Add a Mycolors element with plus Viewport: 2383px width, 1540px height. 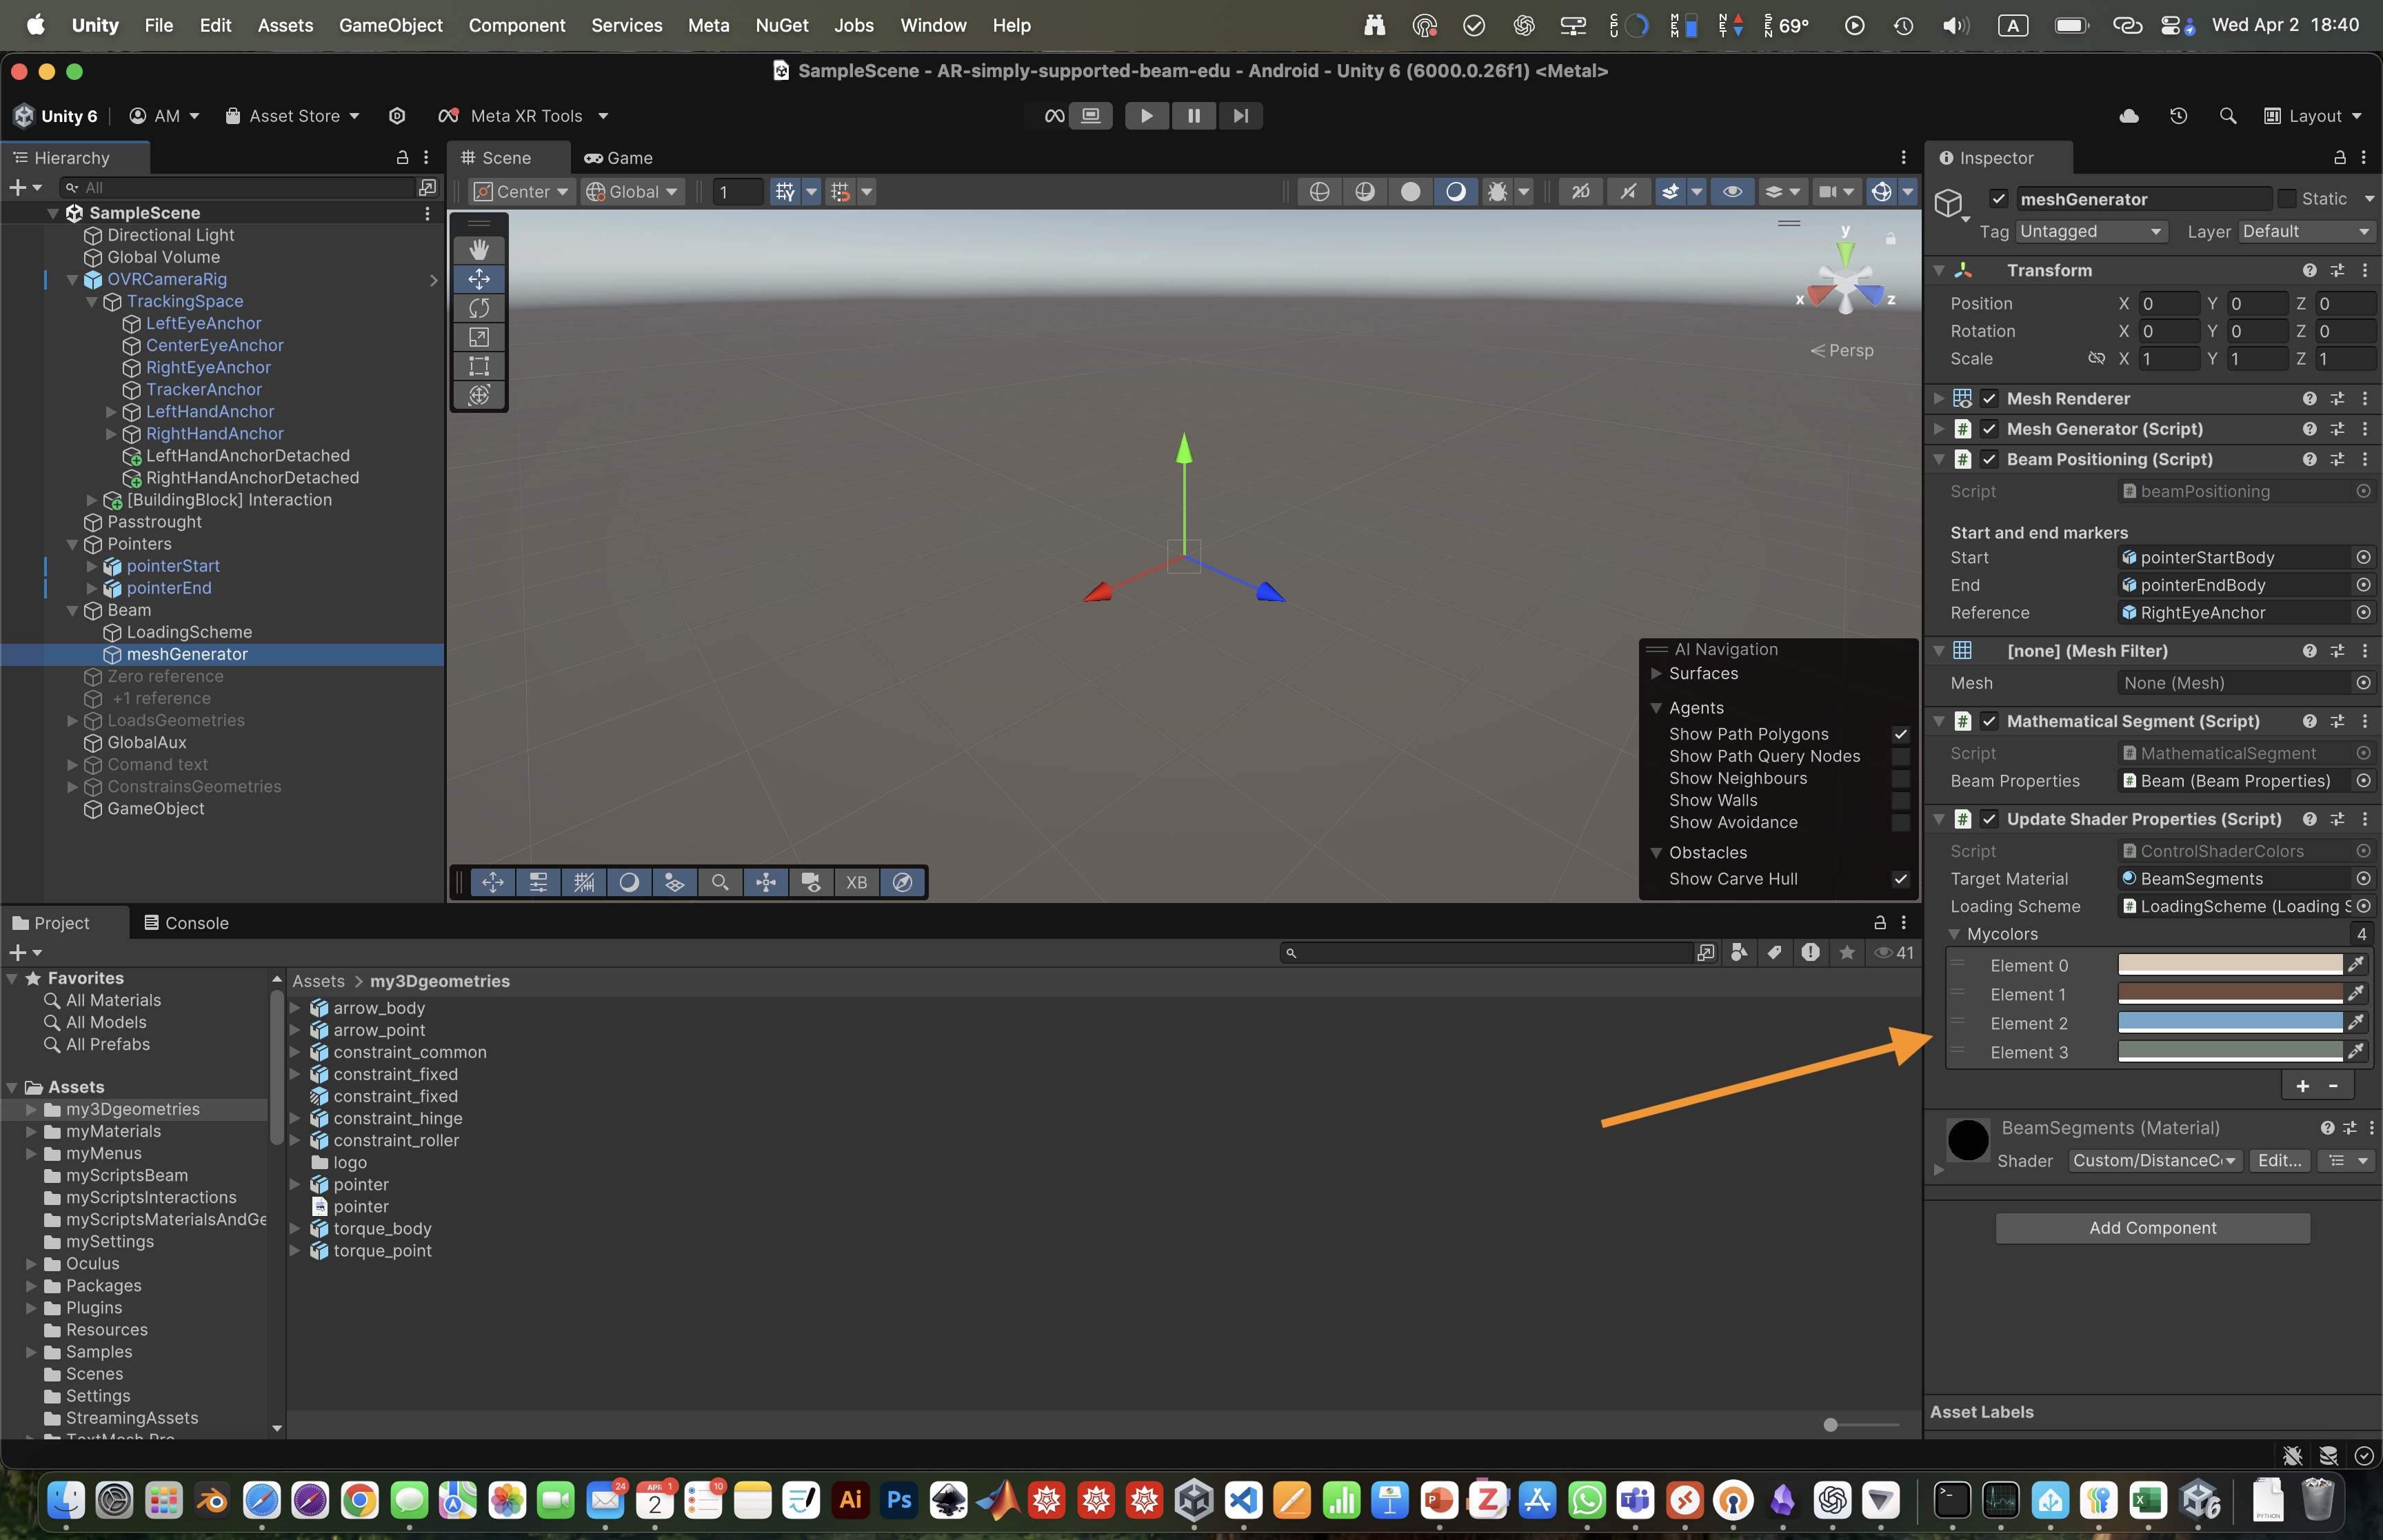pyautogui.click(x=2302, y=1086)
